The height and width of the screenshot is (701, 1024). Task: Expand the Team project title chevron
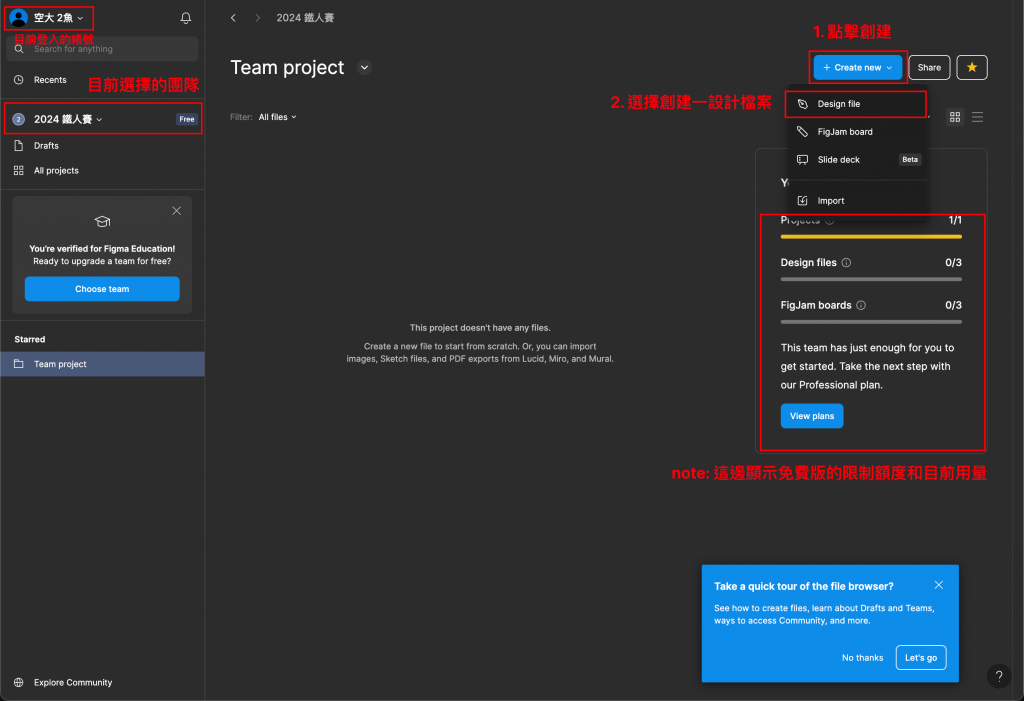click(x=364, y=67)
